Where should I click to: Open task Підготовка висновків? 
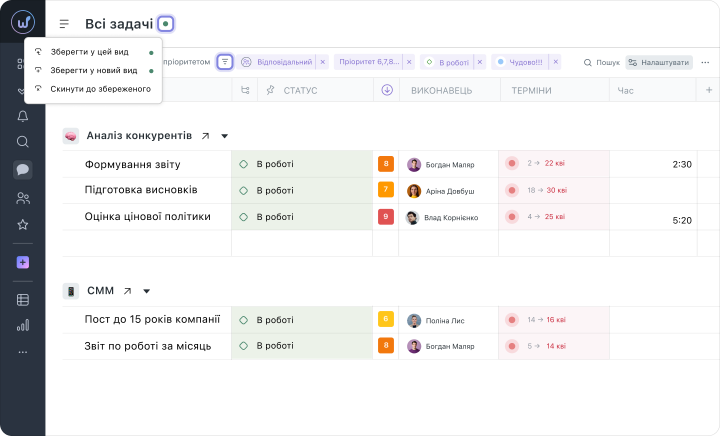[141, 190]
